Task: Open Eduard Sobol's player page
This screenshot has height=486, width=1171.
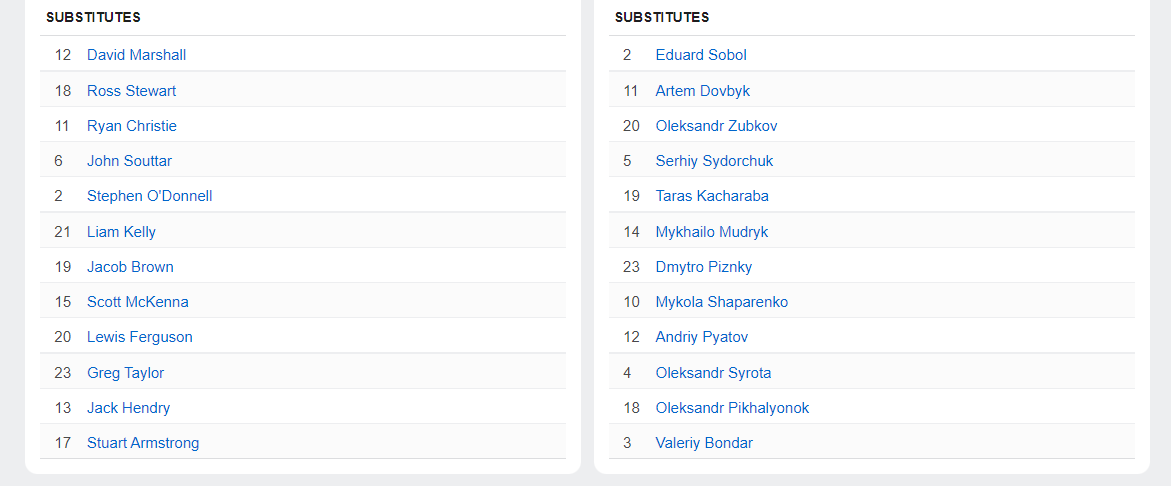Action: pos(701,55)
